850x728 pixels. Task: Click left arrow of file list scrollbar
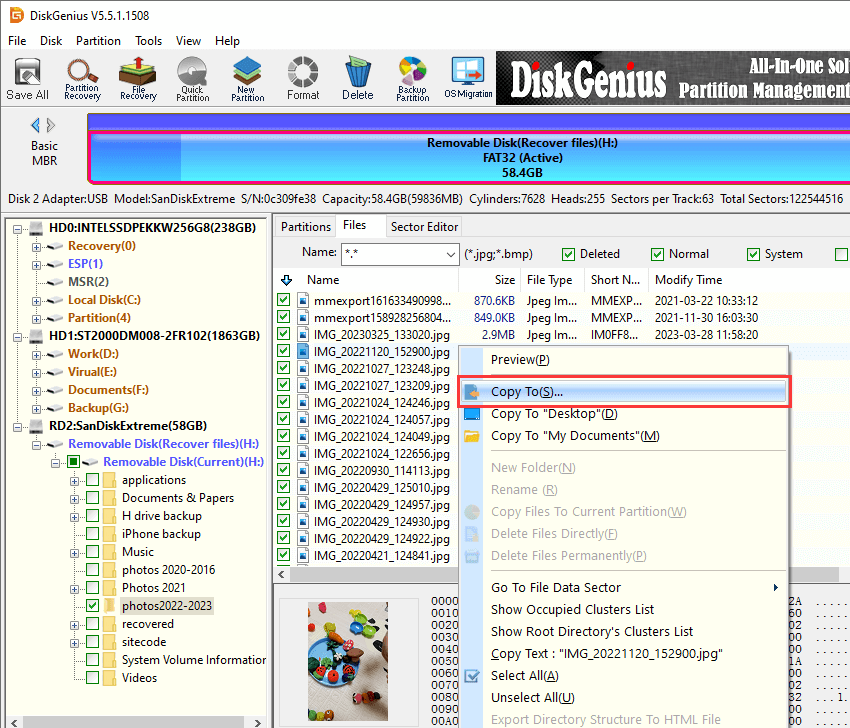[x=281, y=575]
